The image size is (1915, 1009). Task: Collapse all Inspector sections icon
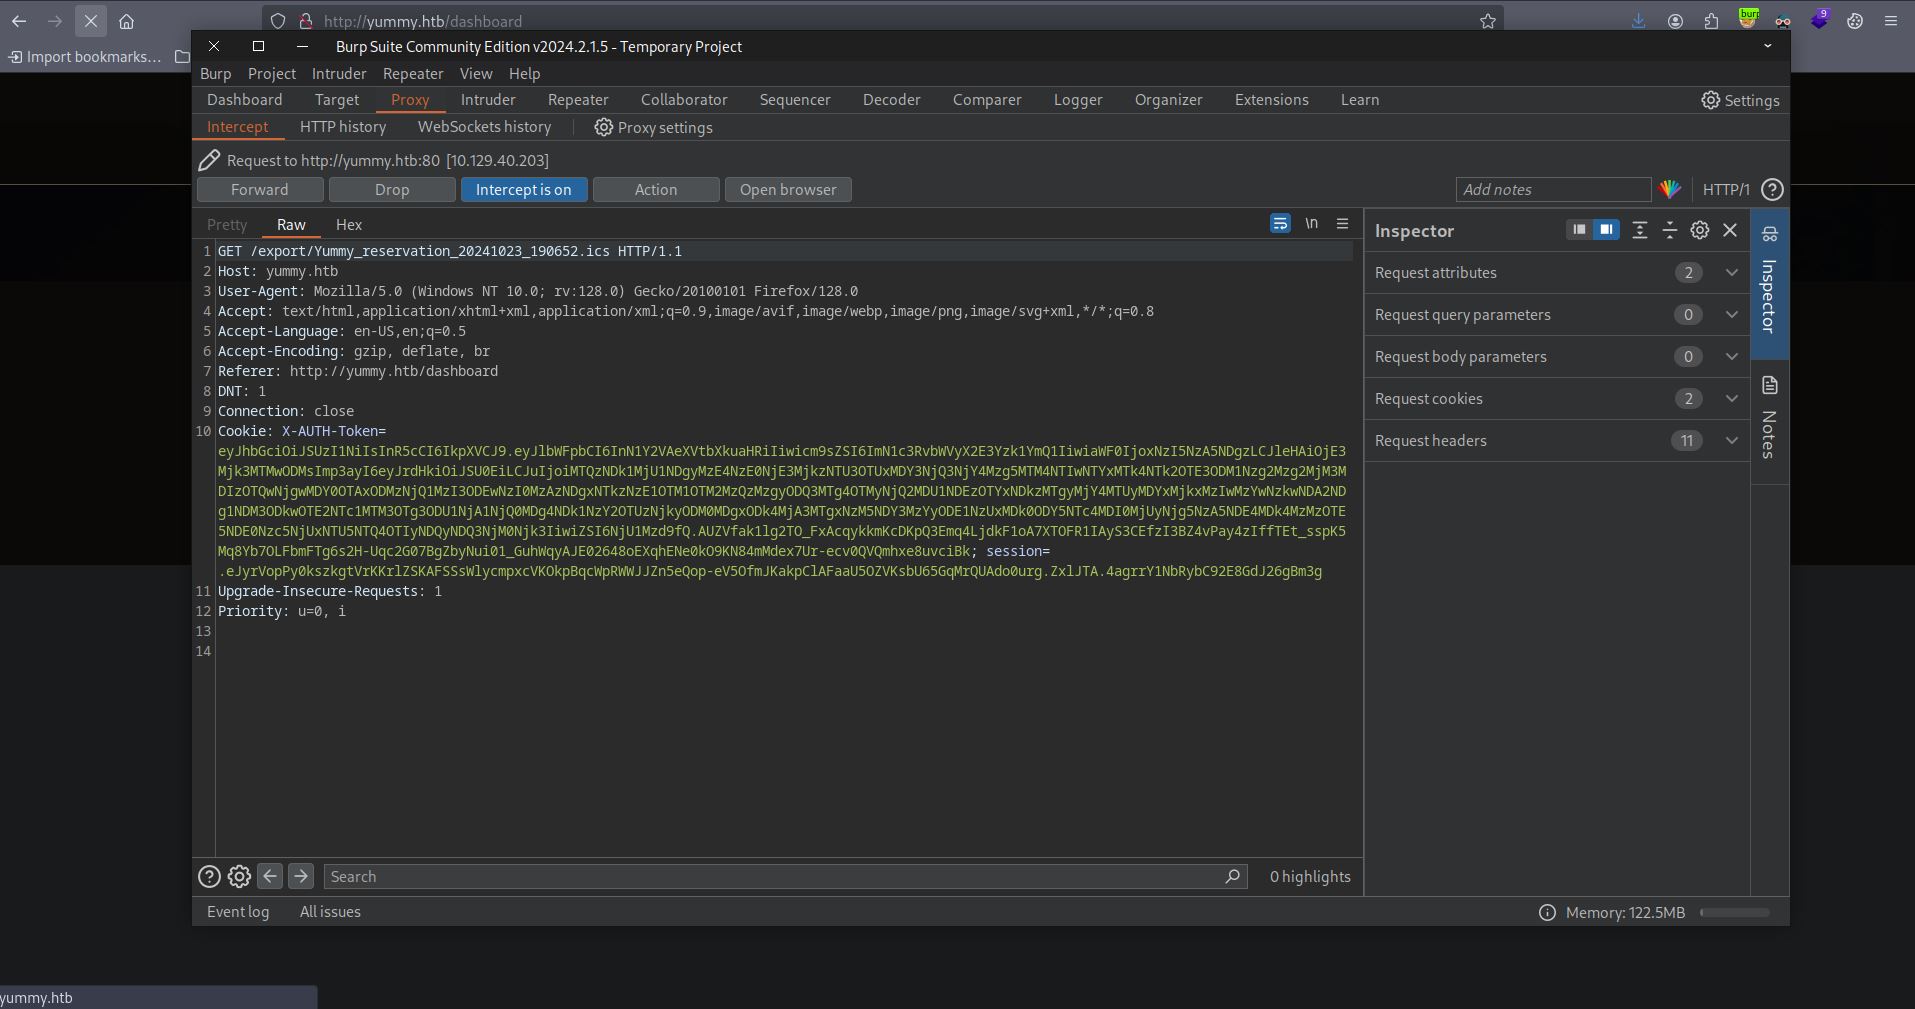tap(1669, 230)
